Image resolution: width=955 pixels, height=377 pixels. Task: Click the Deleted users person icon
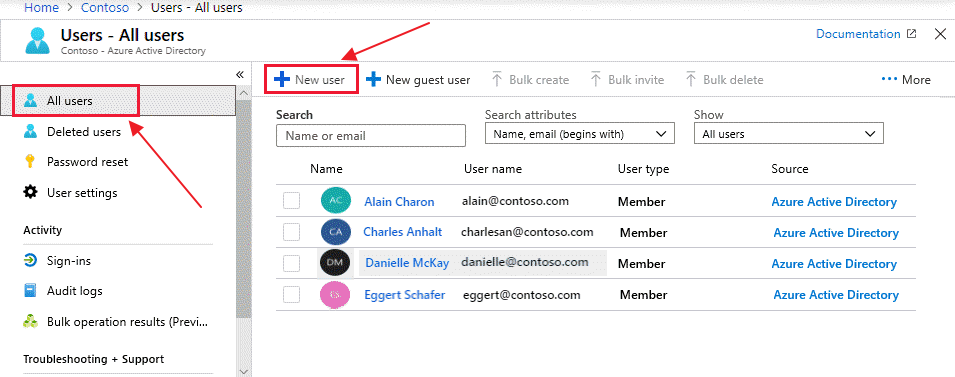[x=30, y=132]
